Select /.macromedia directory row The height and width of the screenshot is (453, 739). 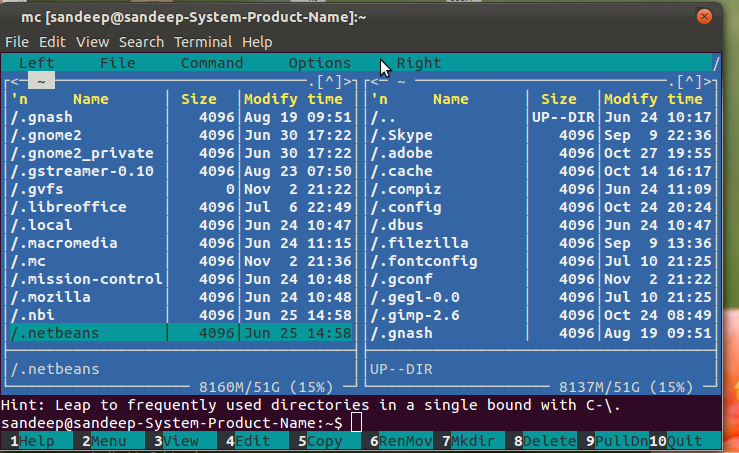(181, 243)
